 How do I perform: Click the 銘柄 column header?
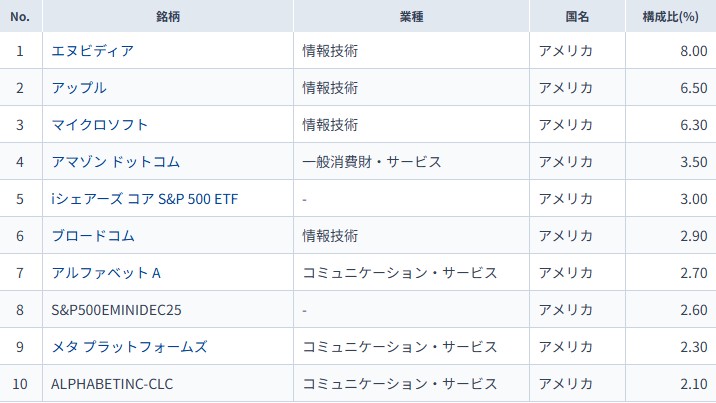[x=167, y=17]
